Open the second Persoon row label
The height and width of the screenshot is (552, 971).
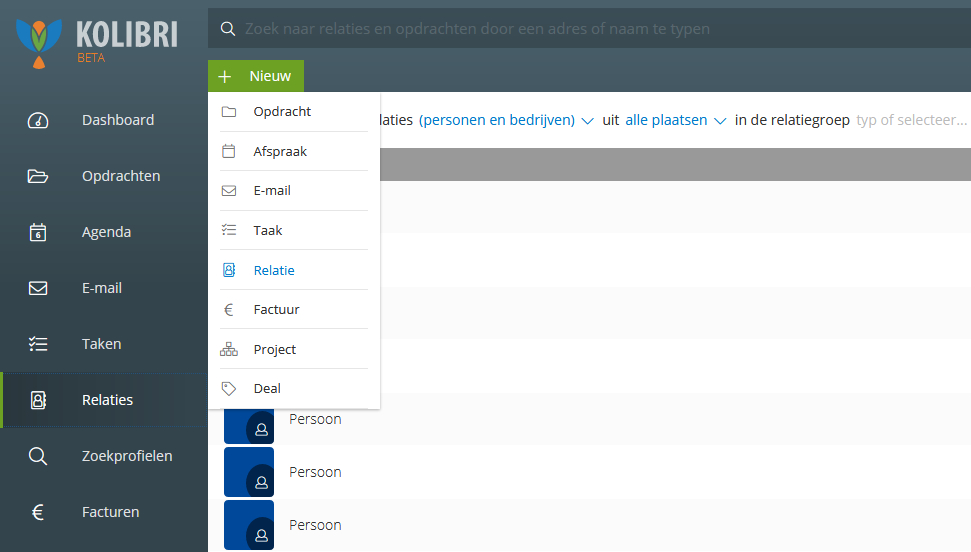[315, 472]
